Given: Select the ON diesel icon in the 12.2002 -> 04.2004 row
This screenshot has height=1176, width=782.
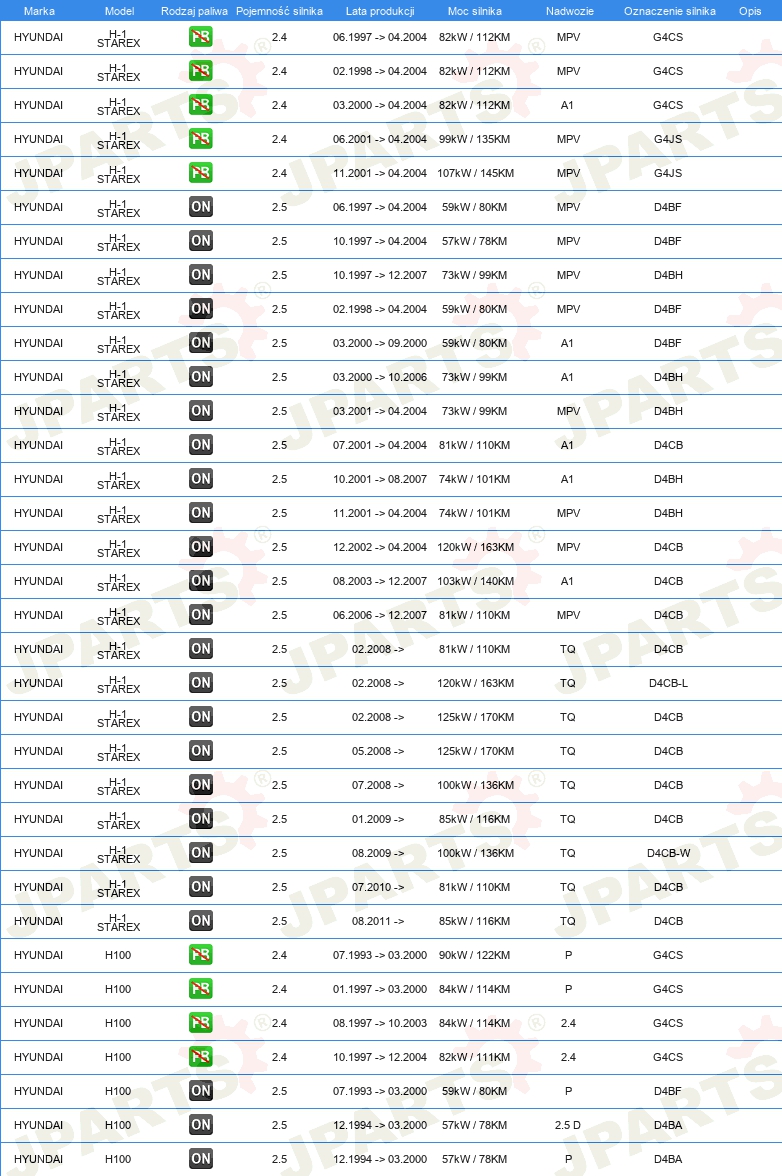Looking at the screenshot, I should pos(200,547).
